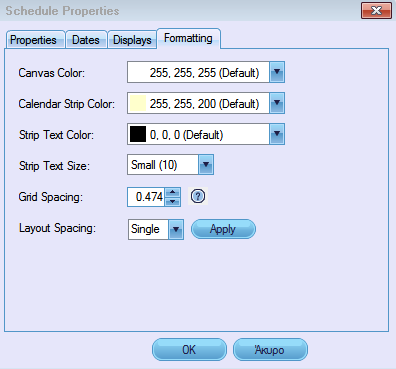This screenshot has height=369, width=396.
Task: Click the 255, 255, 200 (Default) value
Action: (204, 104)
